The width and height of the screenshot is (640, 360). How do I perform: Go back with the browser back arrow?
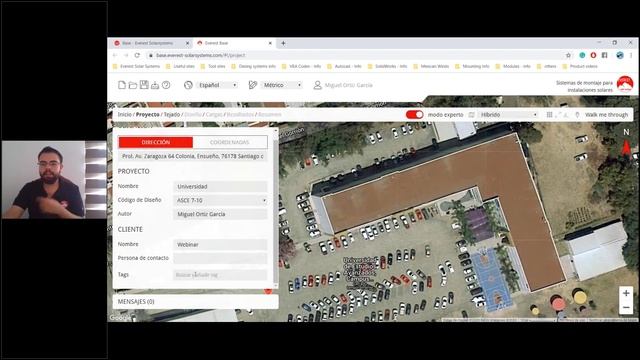click(x=115, y=55)
